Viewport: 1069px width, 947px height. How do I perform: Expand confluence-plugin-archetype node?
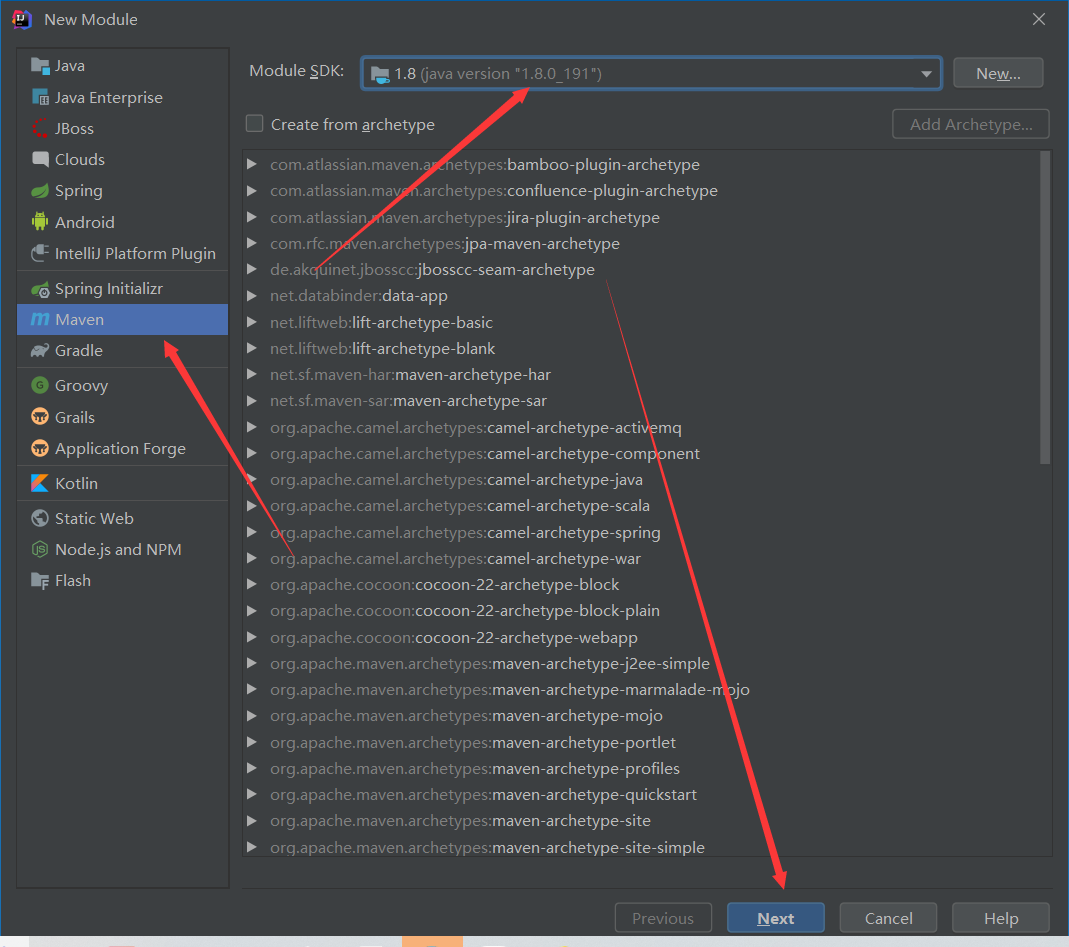(x=252, y=190)
